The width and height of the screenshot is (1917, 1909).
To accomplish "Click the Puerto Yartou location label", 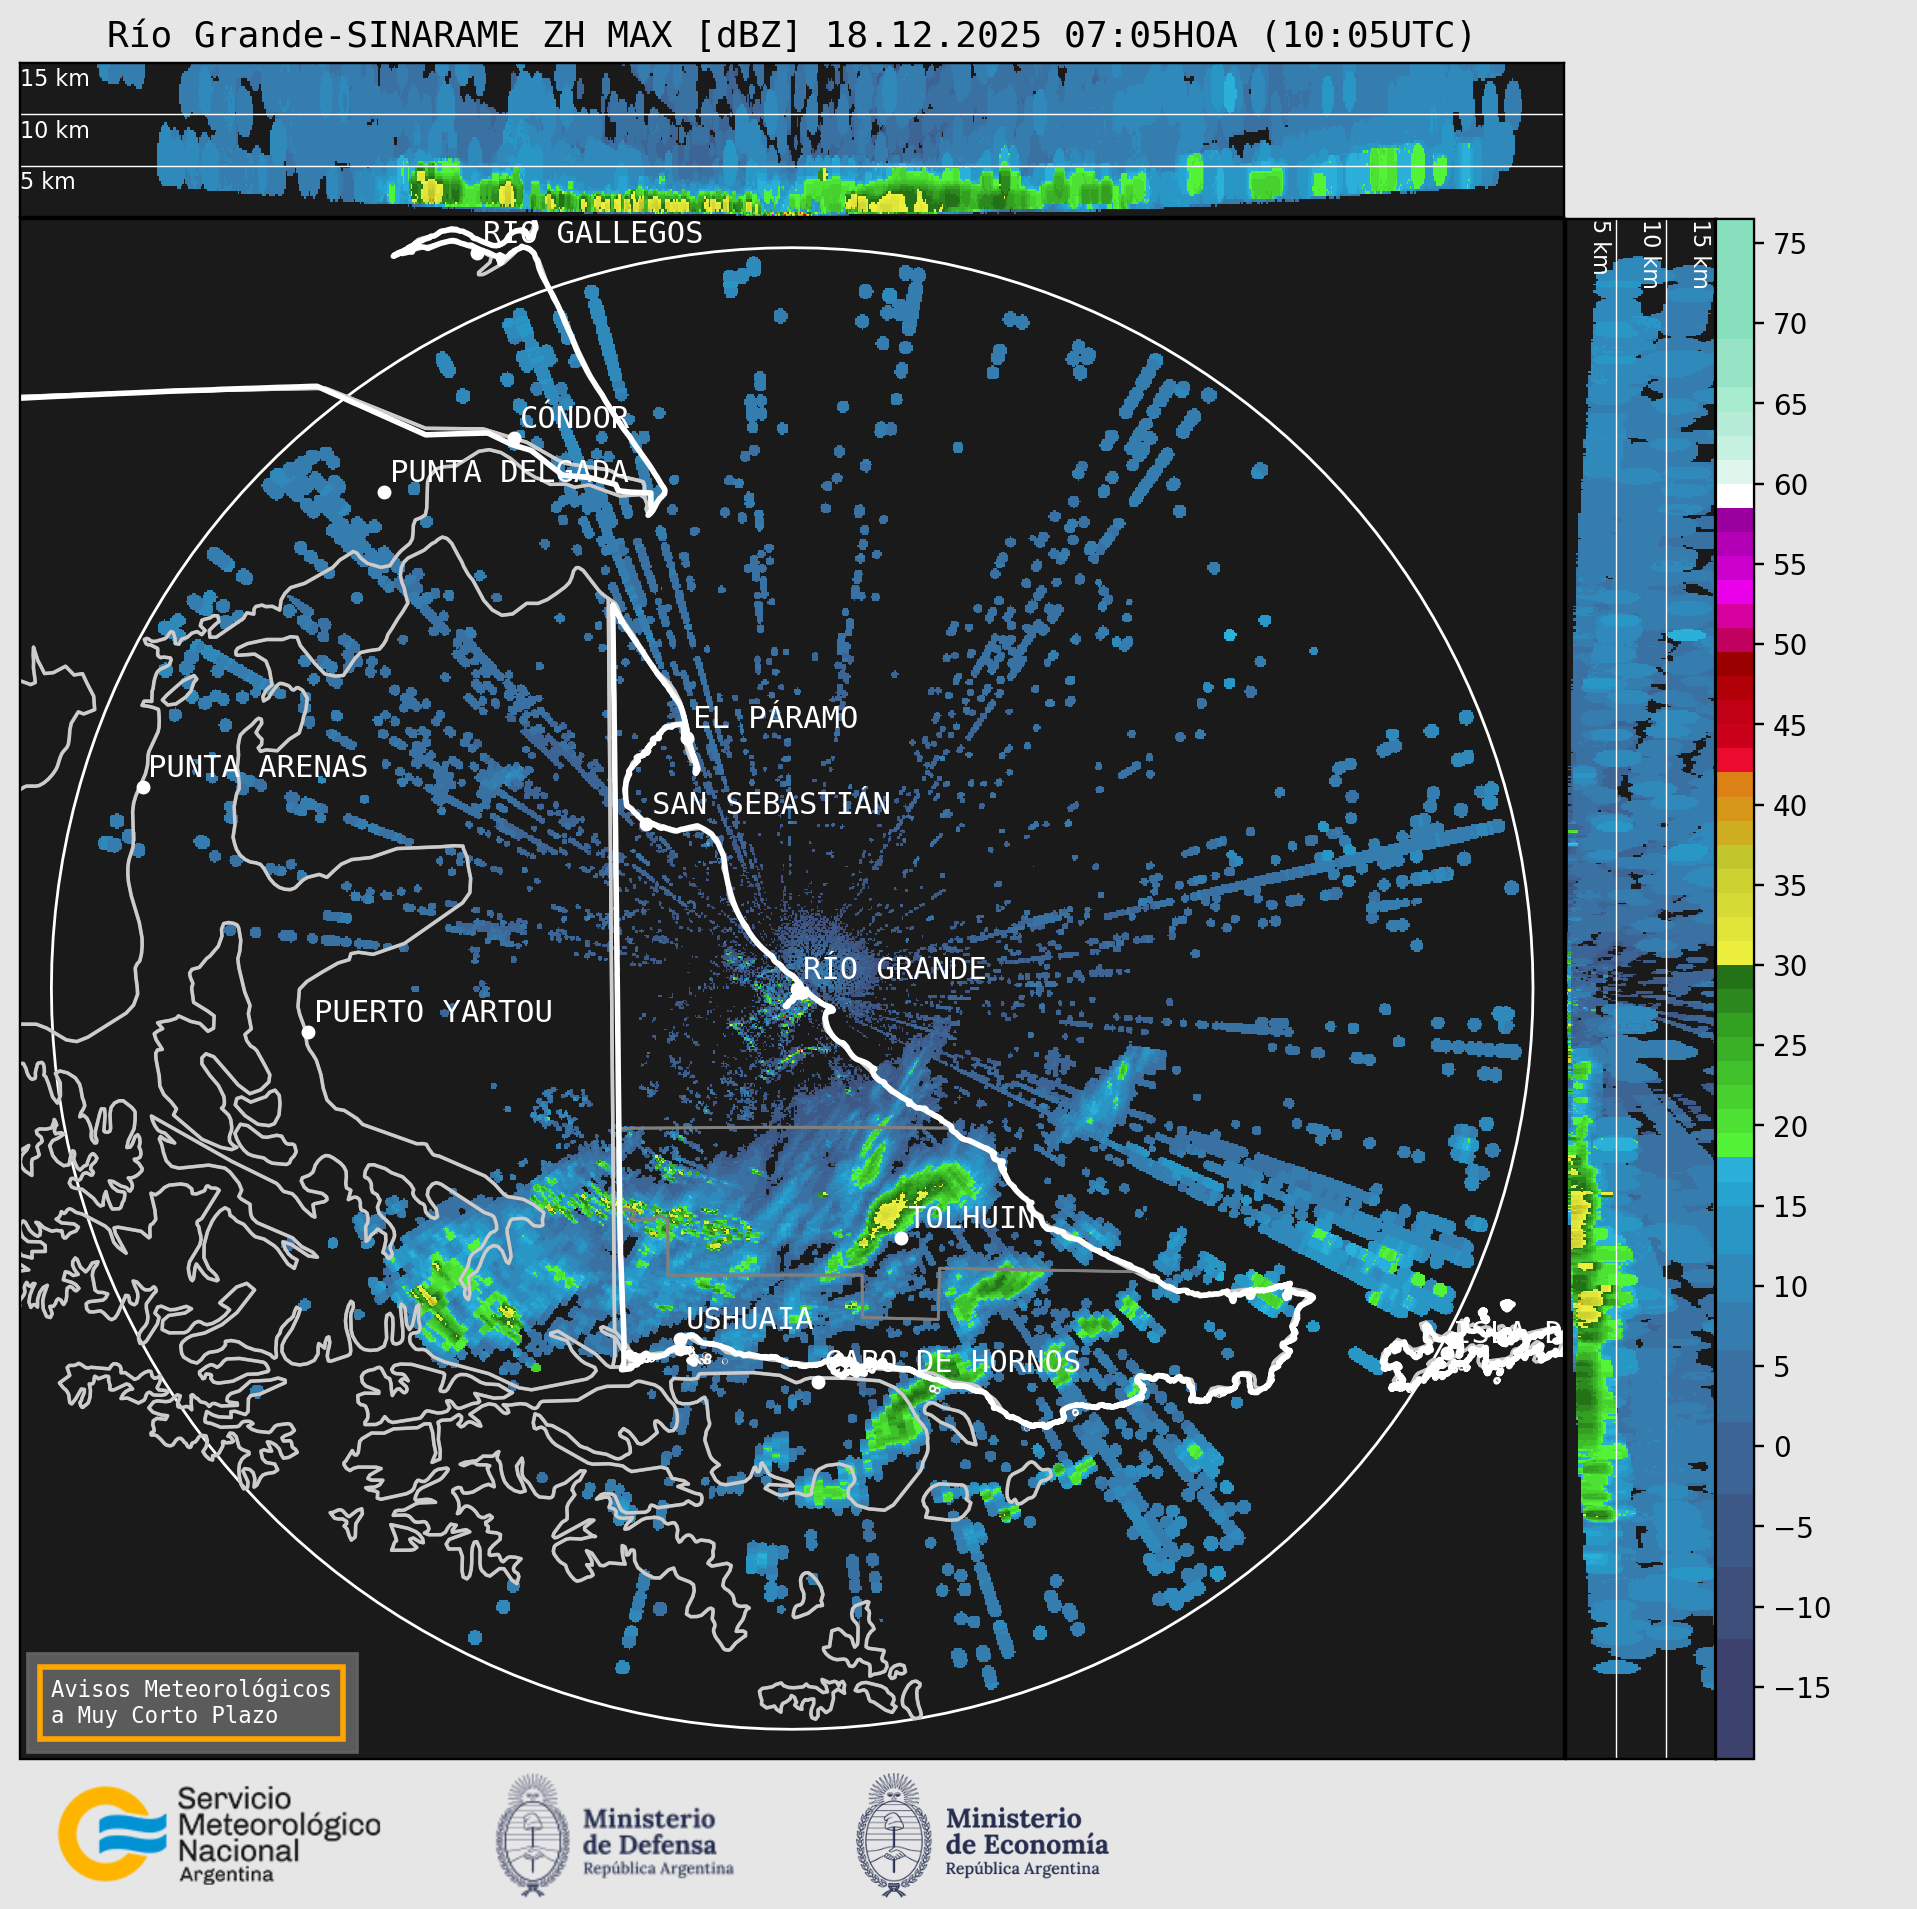I will point(433,1011).
